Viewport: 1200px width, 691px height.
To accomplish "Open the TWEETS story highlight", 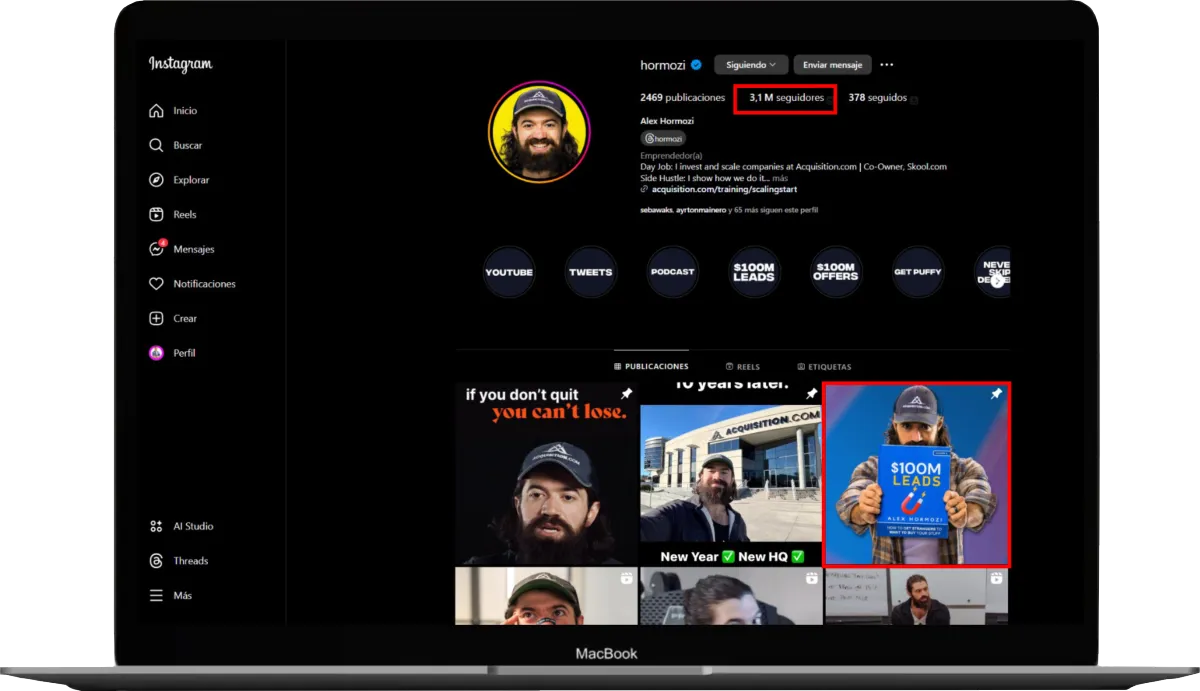I will click(x=591, y=272).
